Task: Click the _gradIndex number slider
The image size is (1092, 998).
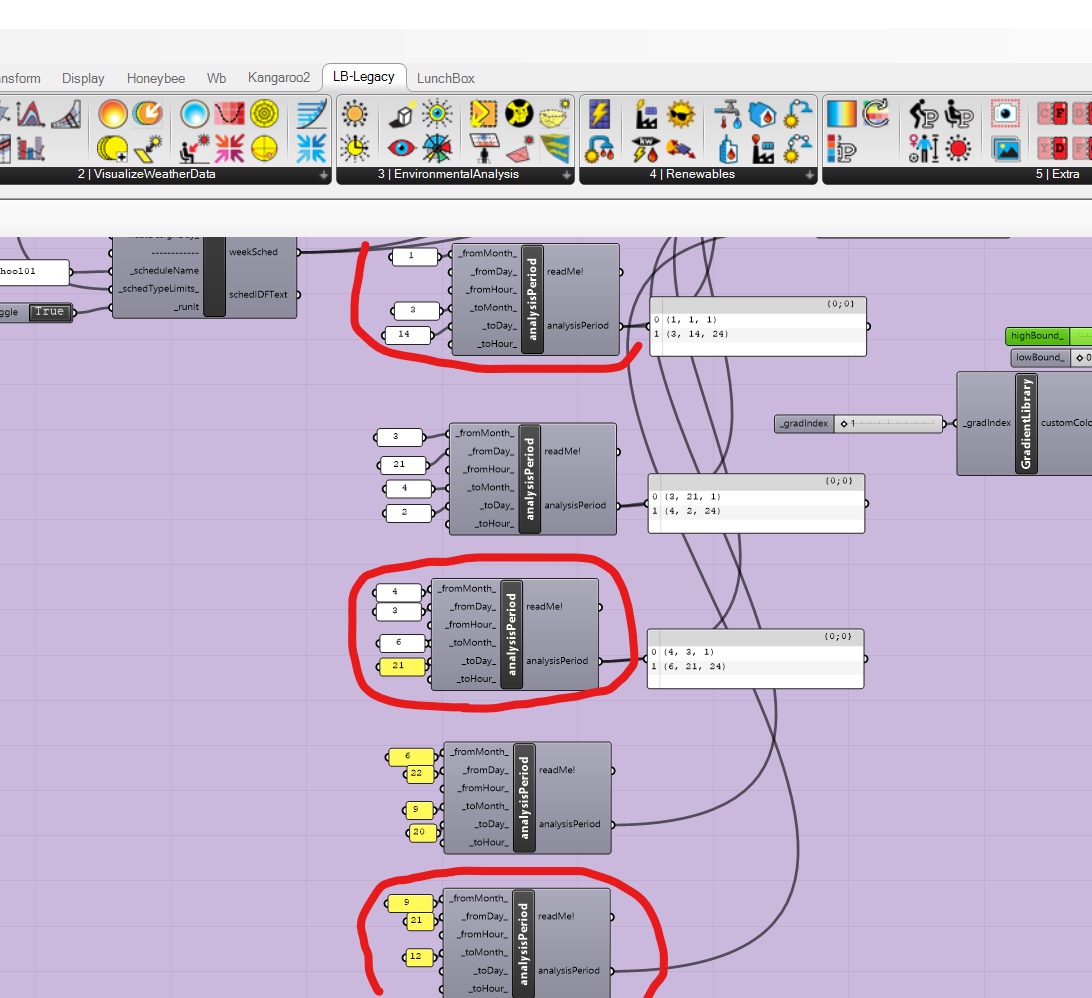Action: 859,423
